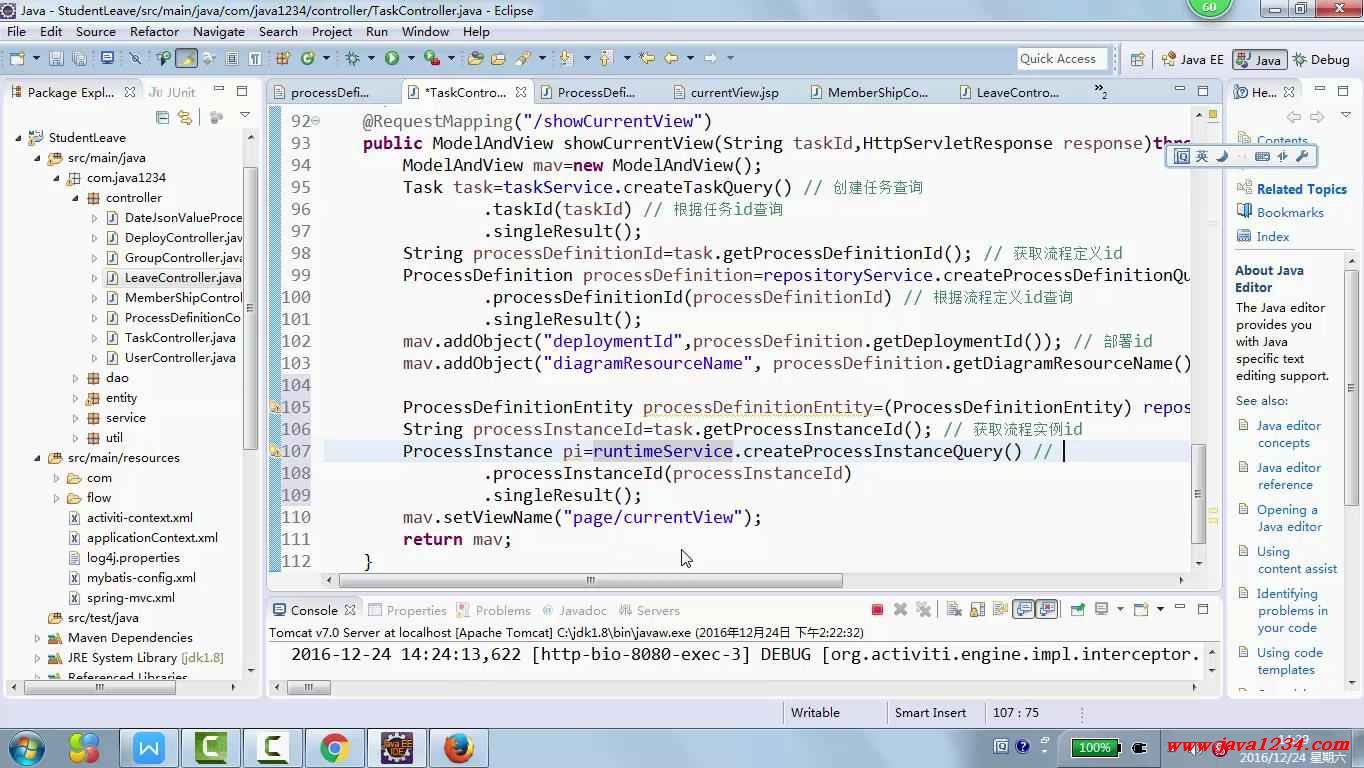Select spring-mvc.xml in the tree
This screenshot has width=1364, height=768.
pos(130,598)
